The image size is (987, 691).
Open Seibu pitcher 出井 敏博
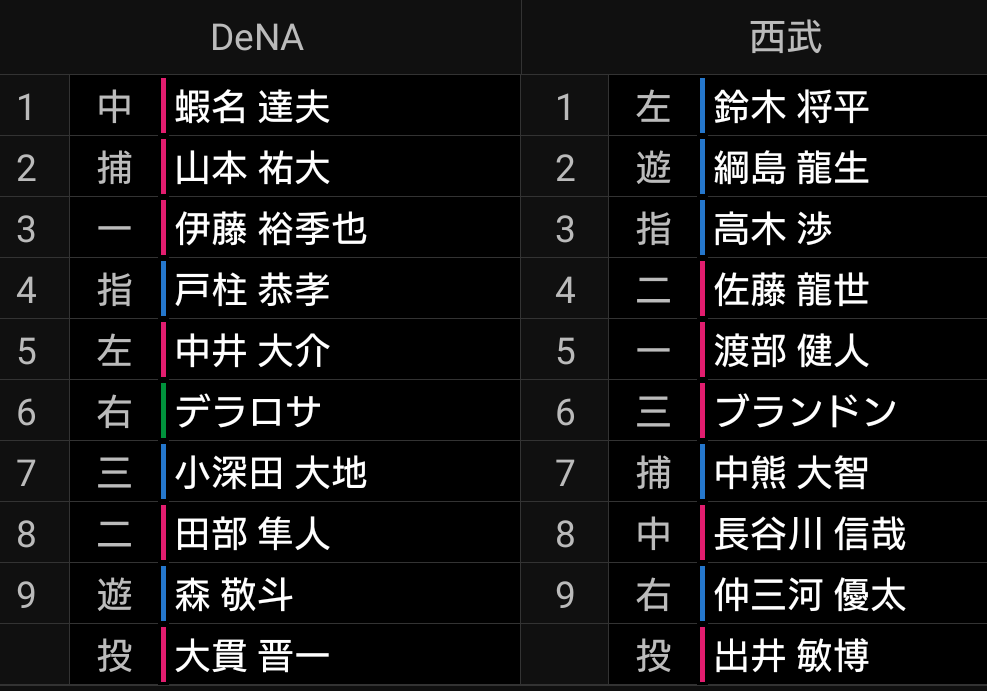(x=791, y=656)
